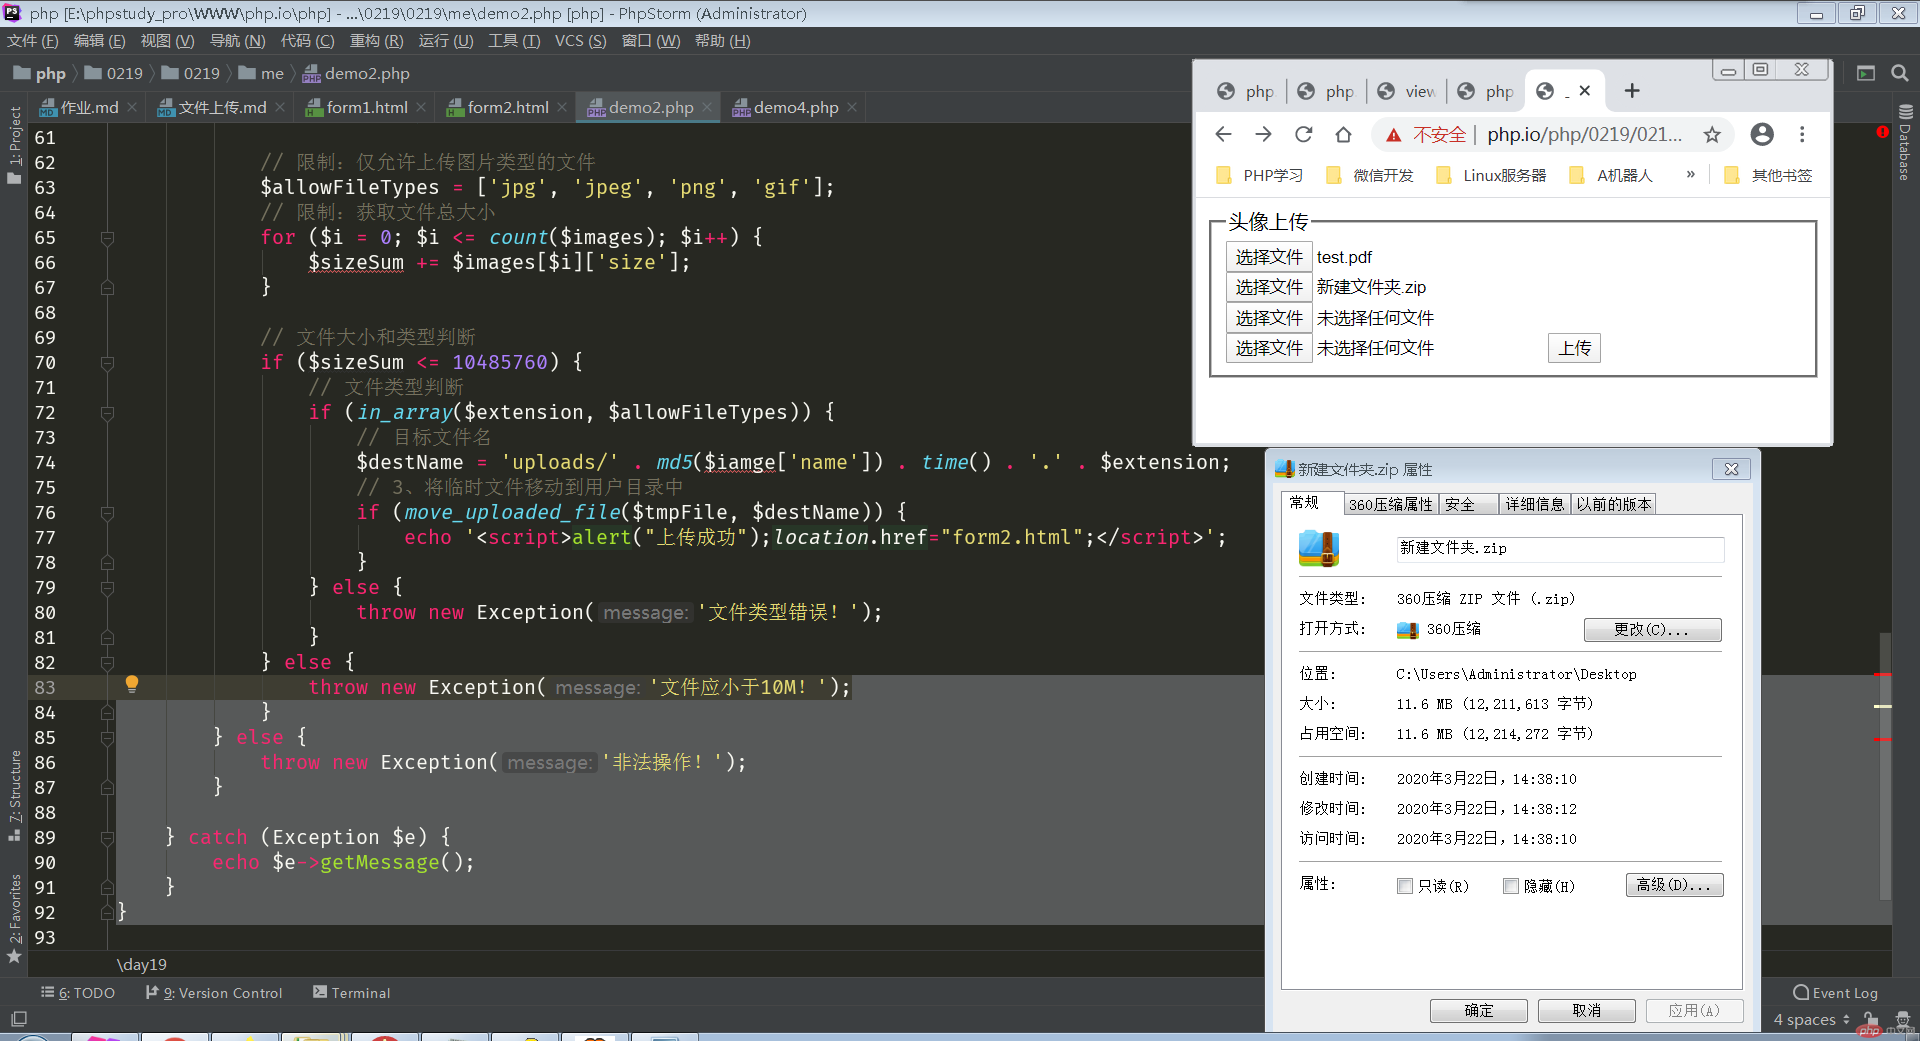1920x1041 pixels.
Task: Open the PHP学习 bookmark folder
Action: (x=1259, y=175)
